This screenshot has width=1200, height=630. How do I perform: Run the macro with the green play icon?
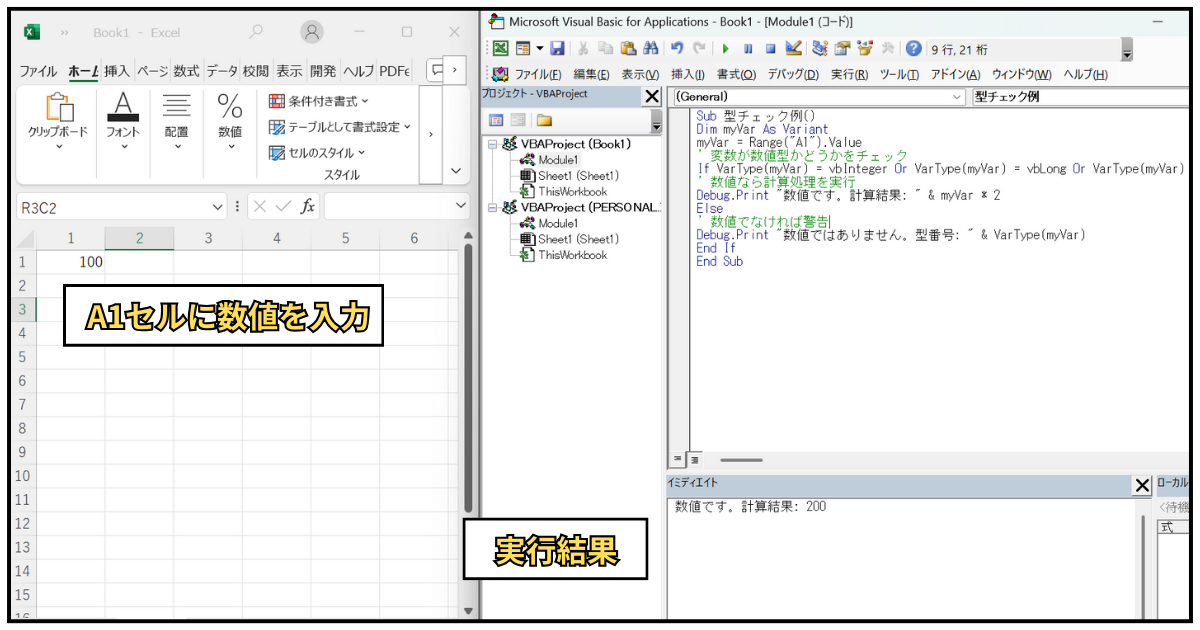(x=725, y=48)
